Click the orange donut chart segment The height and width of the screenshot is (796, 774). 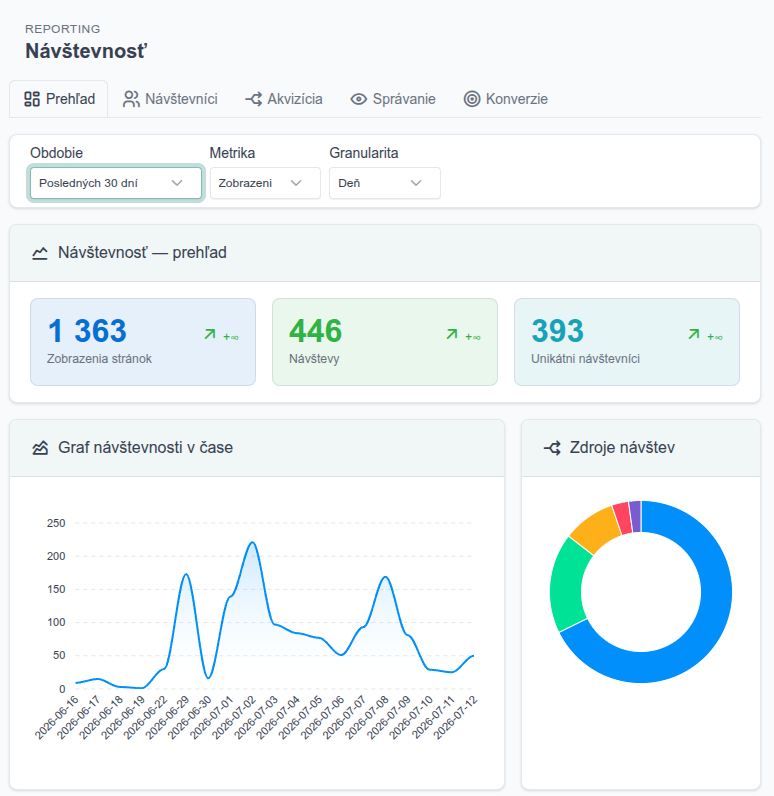(x=597, y=530)
